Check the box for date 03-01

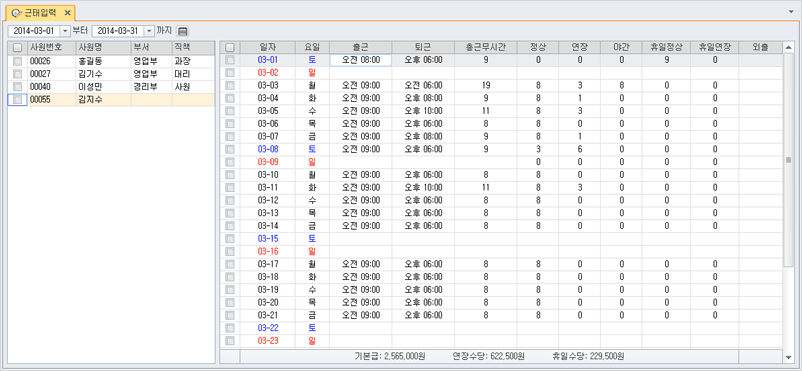230,60
